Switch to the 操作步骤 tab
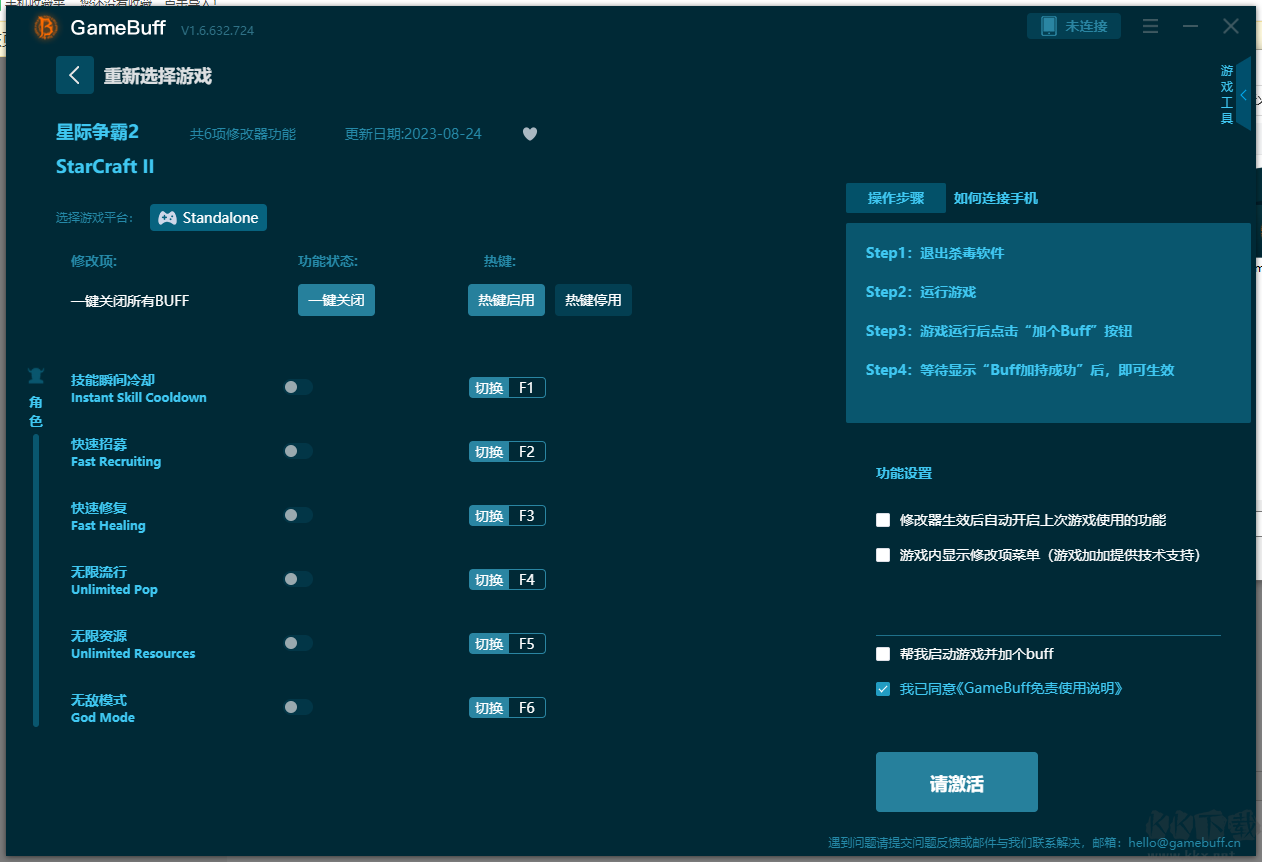1262x862 pixels. 896,198
